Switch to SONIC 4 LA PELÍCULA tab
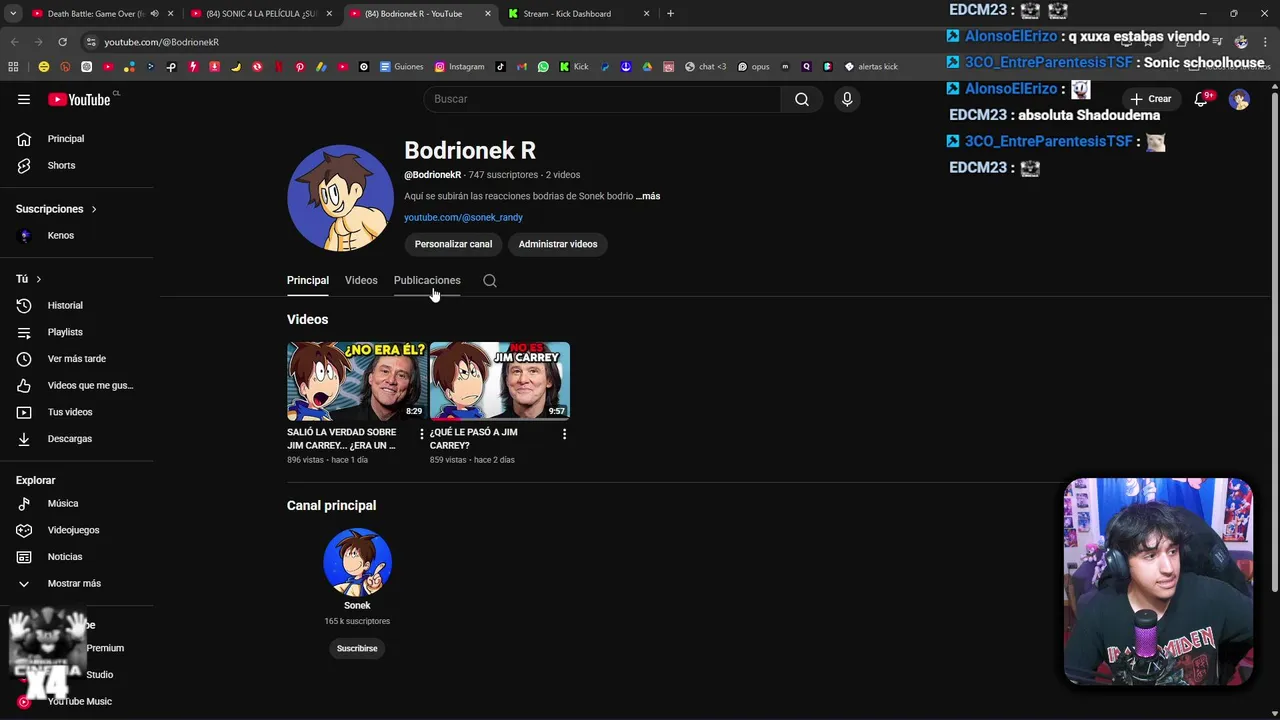The width and height of the screenshot is (1280, 720). [x=260, y=14]
